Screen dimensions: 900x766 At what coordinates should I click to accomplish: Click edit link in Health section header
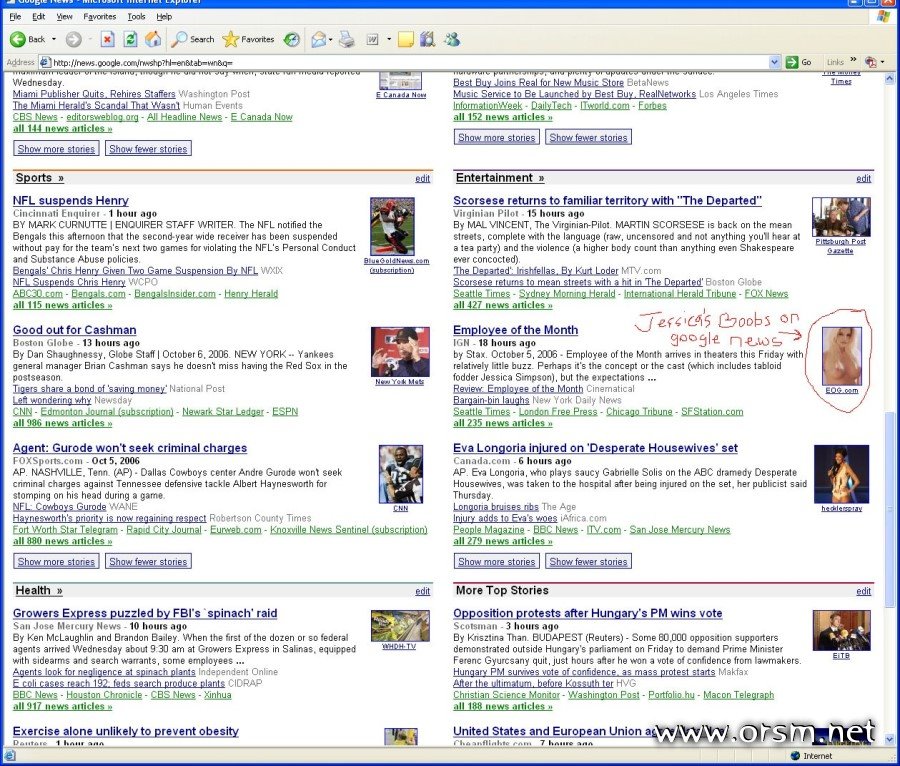pos(423,591)
